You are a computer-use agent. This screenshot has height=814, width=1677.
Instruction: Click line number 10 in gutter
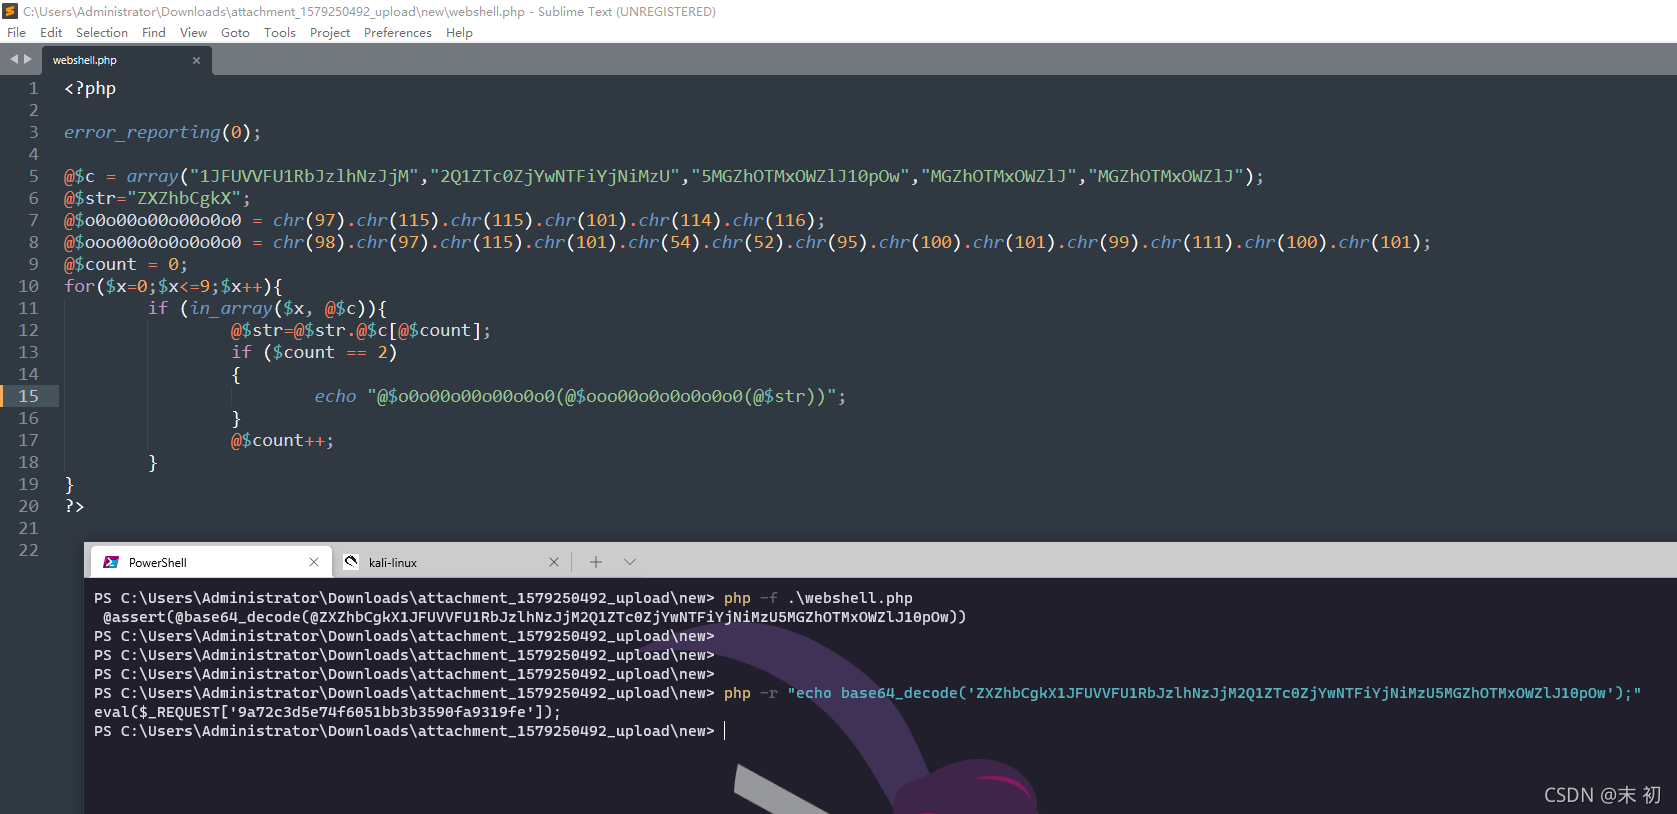(28, 286)
